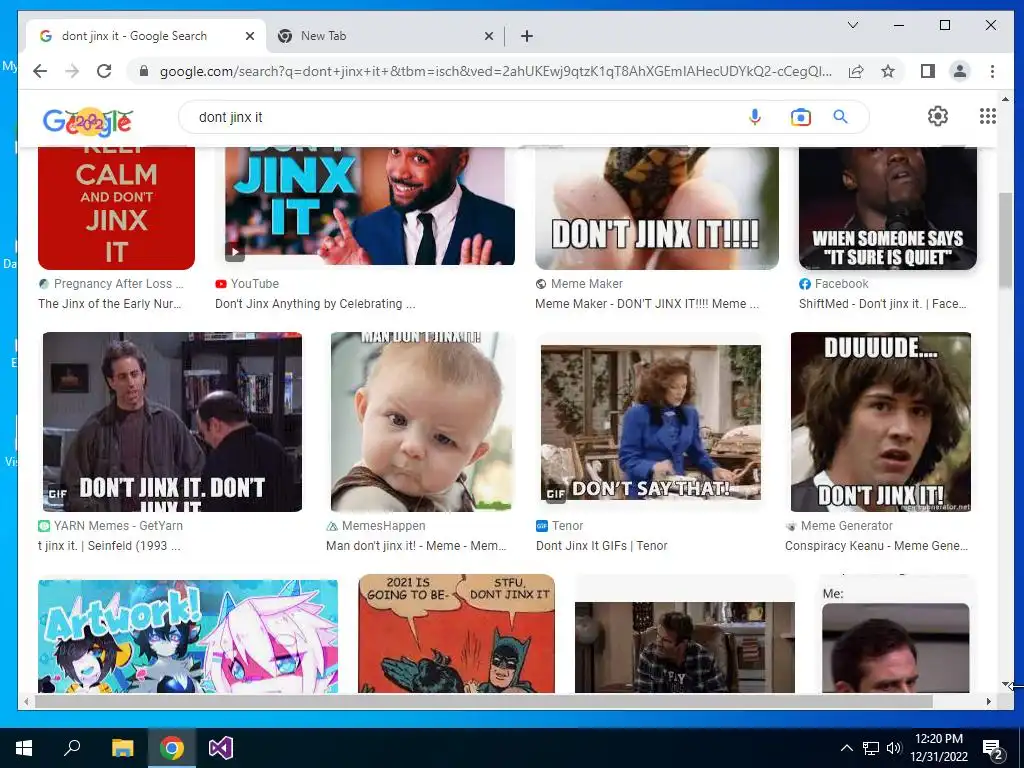Click the address bar URL
Viewport: 1024px width, 768px height.
click(496, 71)
